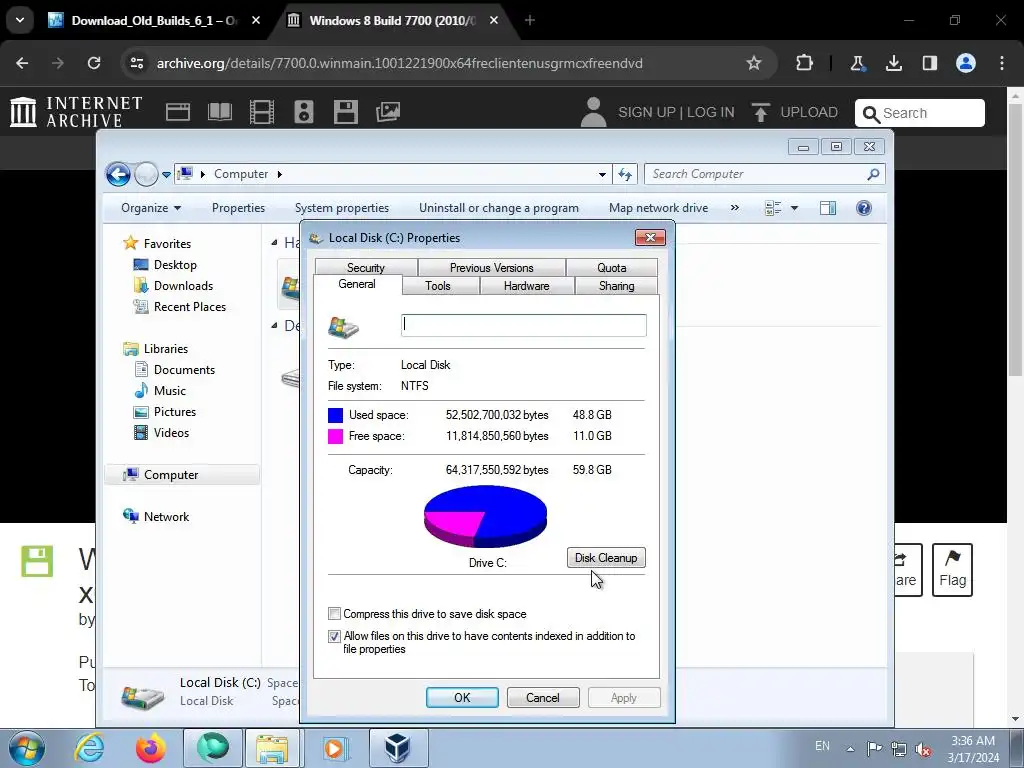Focus the drive label text field

click(524, 325)
